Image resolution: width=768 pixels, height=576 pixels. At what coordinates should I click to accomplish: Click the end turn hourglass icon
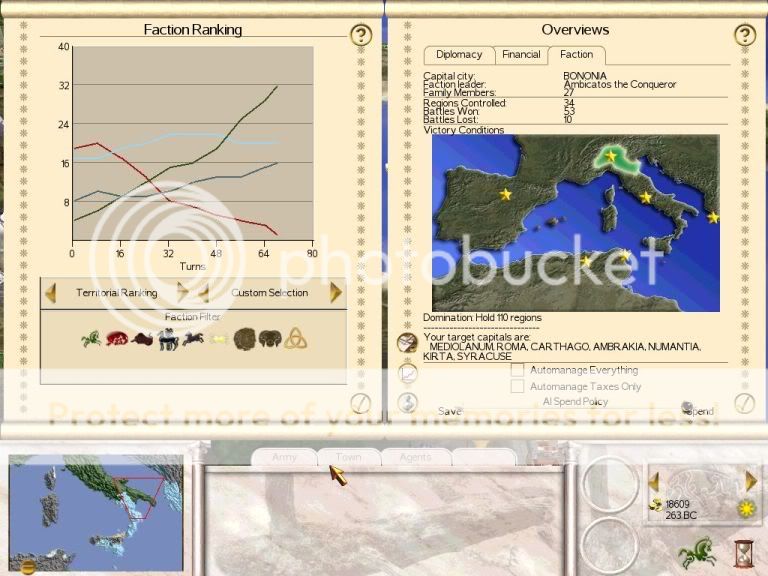coord(742,552)
